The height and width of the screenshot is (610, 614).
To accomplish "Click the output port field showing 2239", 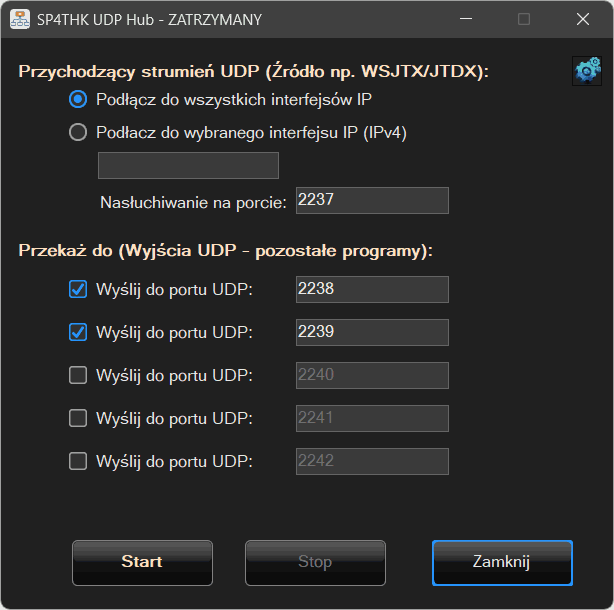I will [372, 332].
